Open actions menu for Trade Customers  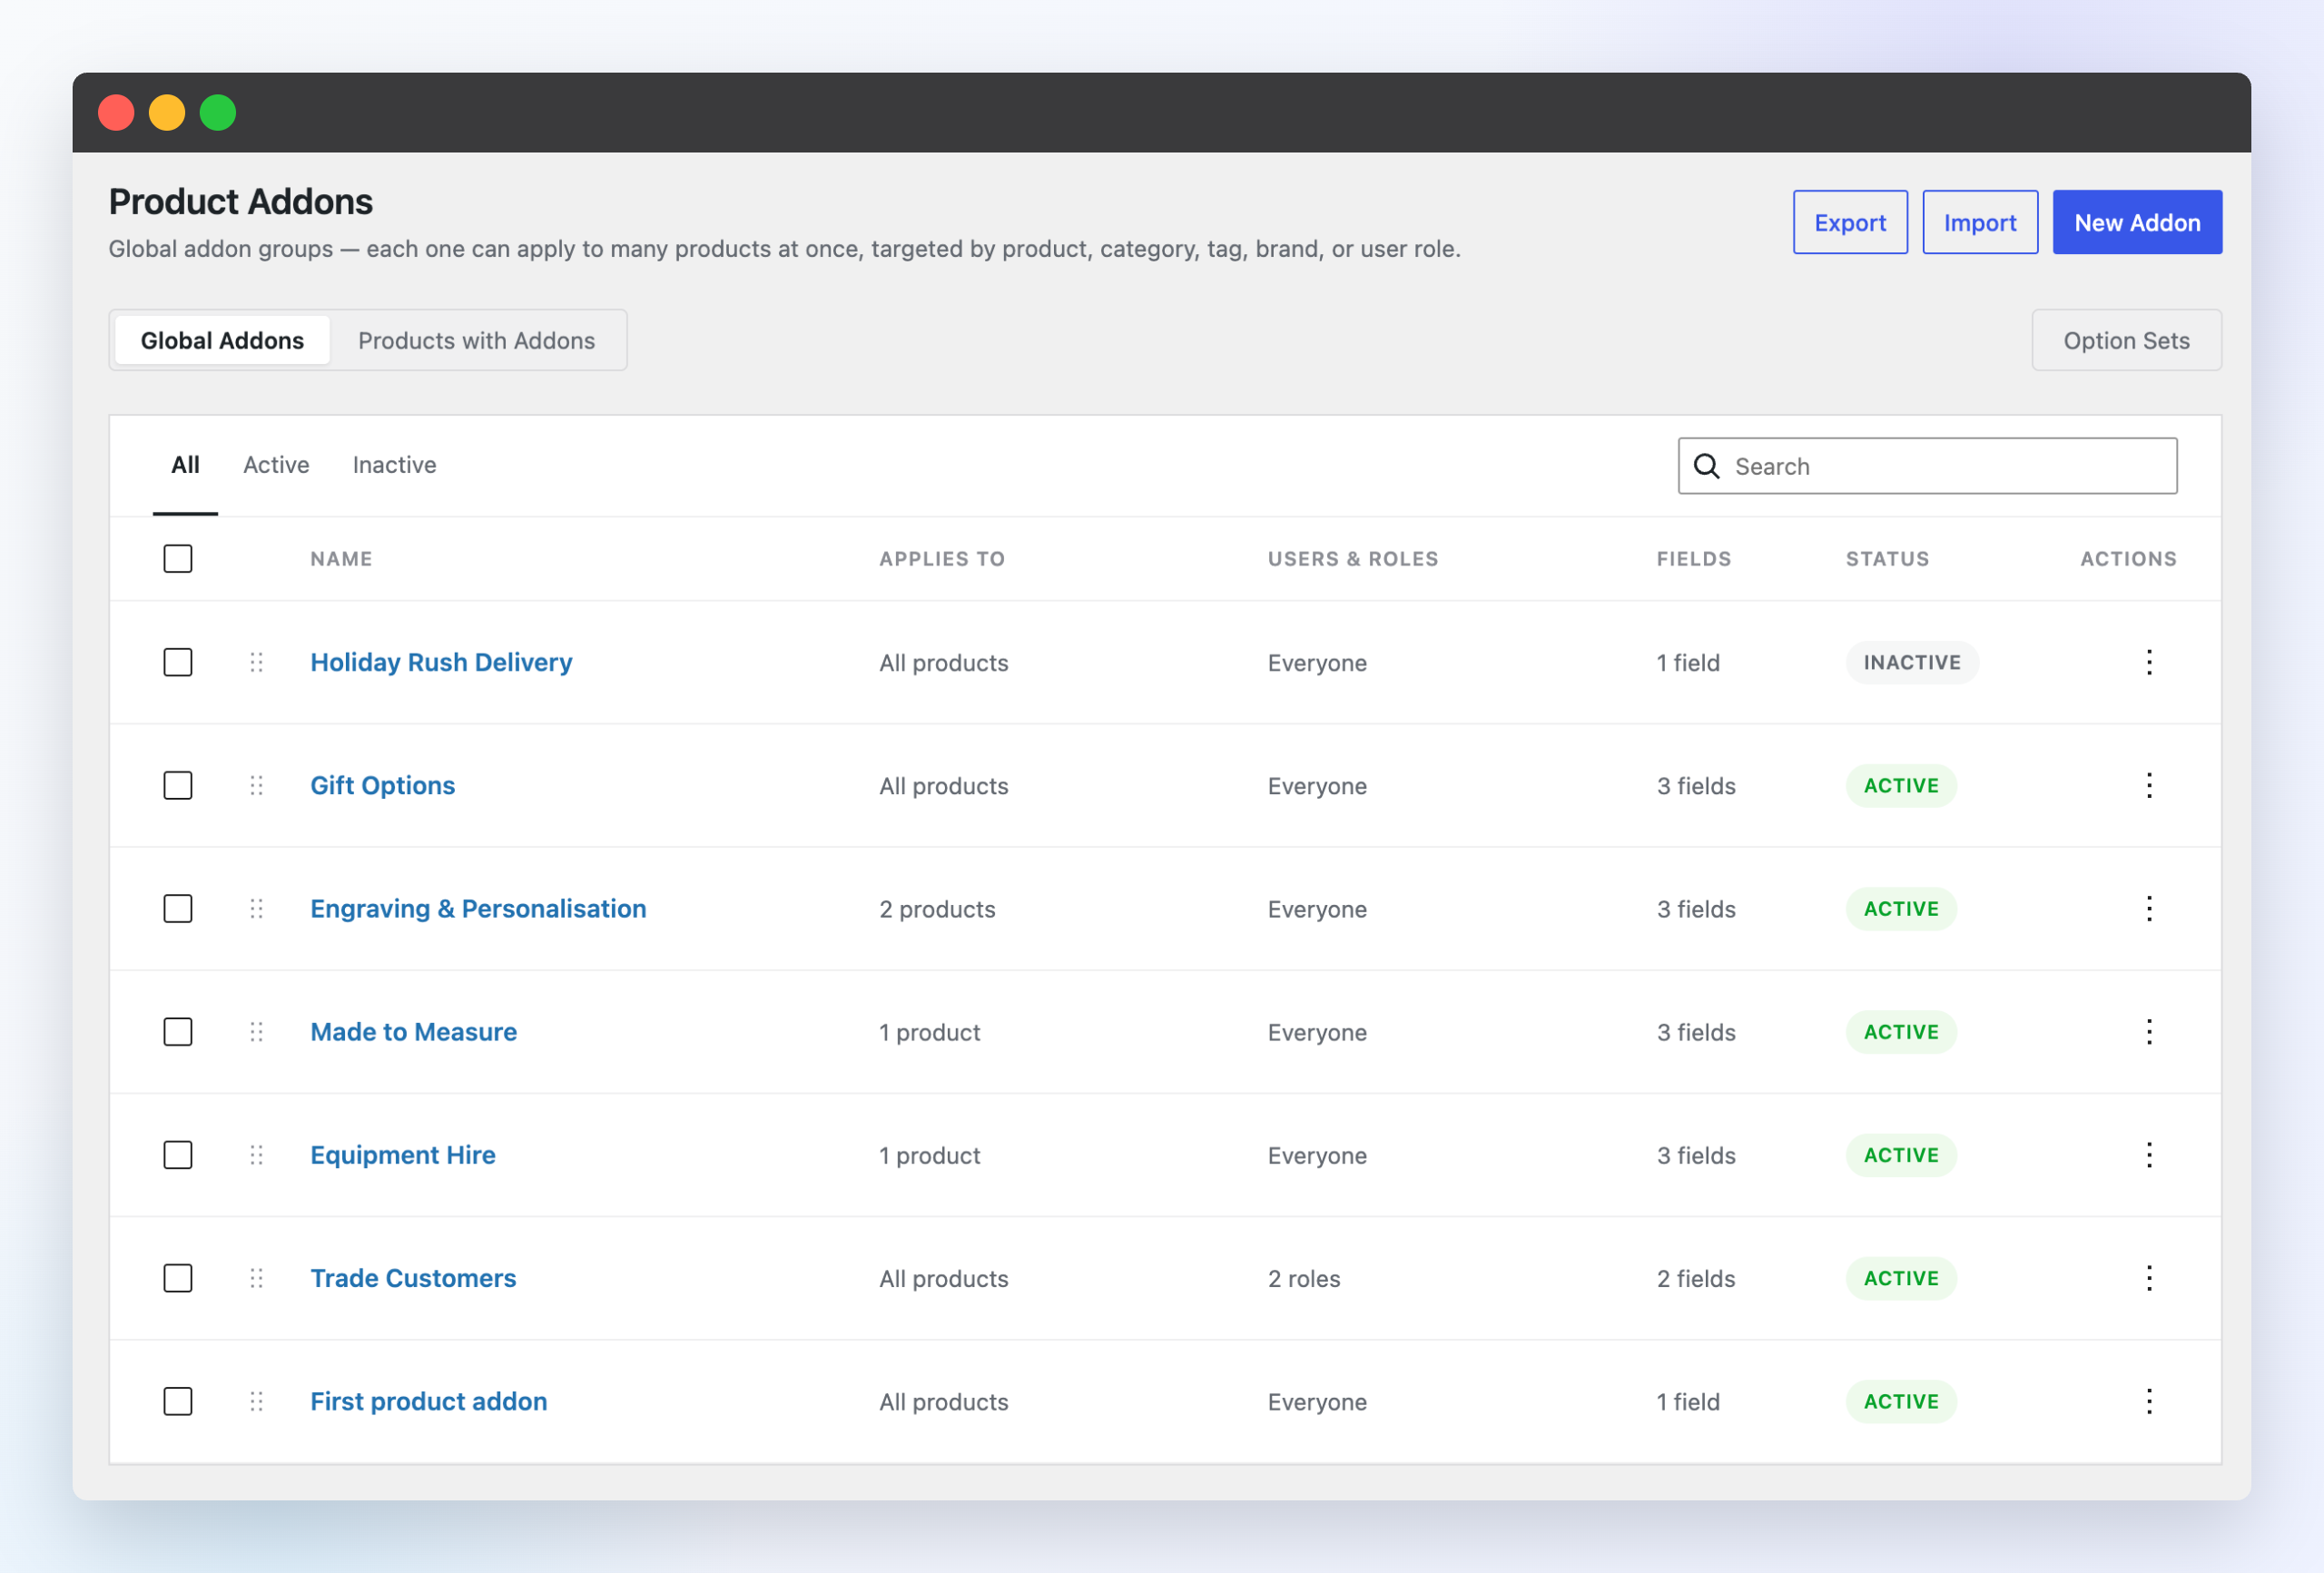click(x=2148, y=1278)
